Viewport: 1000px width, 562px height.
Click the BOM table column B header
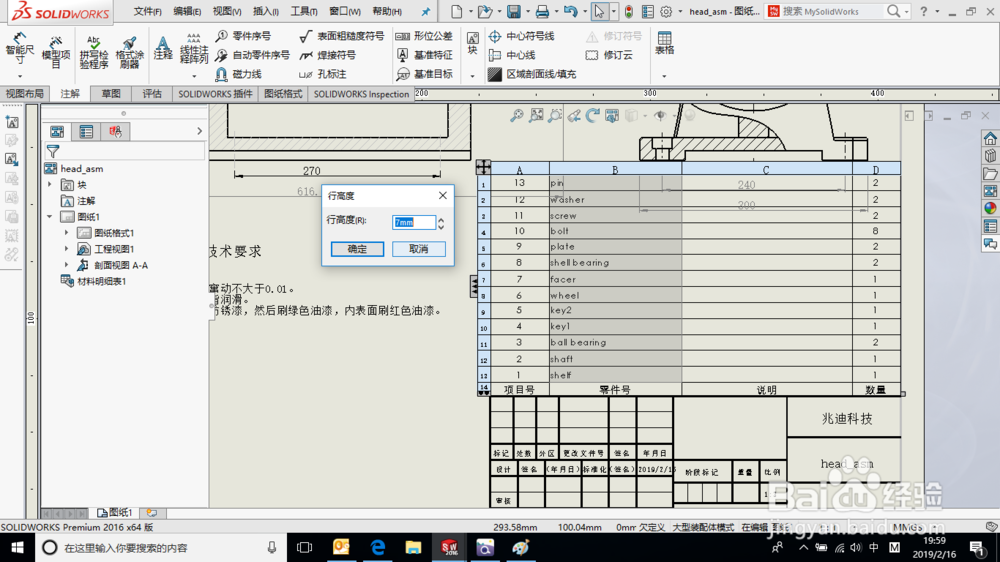coord(615,170)
